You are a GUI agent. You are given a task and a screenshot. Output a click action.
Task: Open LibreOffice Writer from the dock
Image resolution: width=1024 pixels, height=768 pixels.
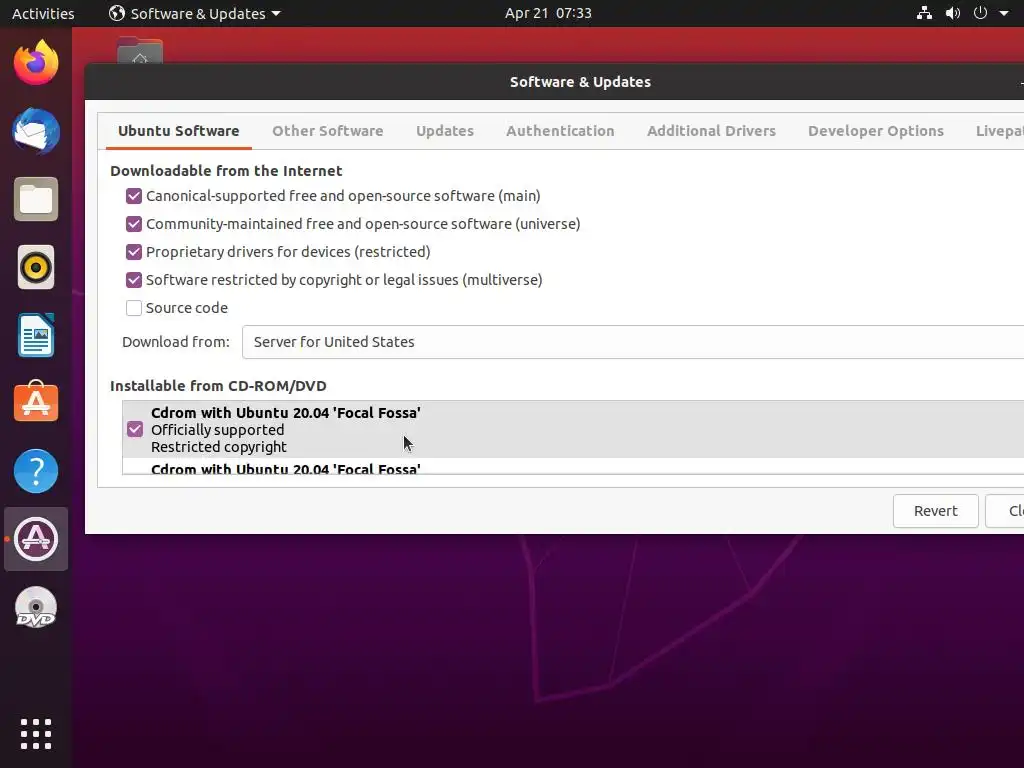[x=36, y=335]
